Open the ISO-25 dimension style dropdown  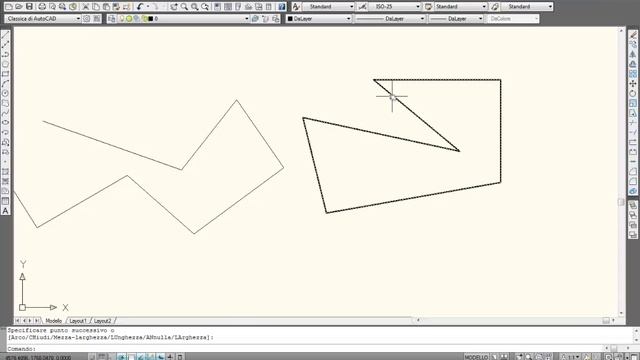point(394,7)
